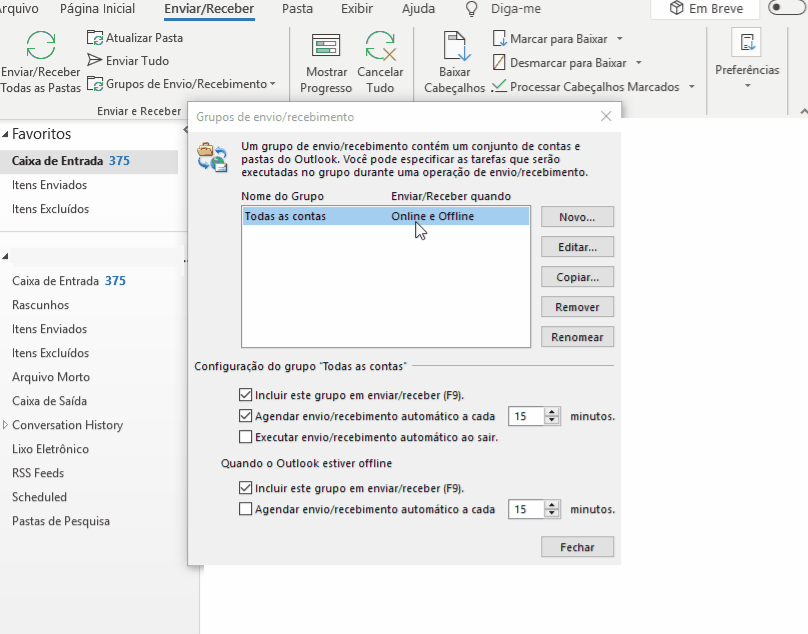This screenshot has width=808, height=634.
Task: Collapse the Favoritos section
Action: (5, 135)
